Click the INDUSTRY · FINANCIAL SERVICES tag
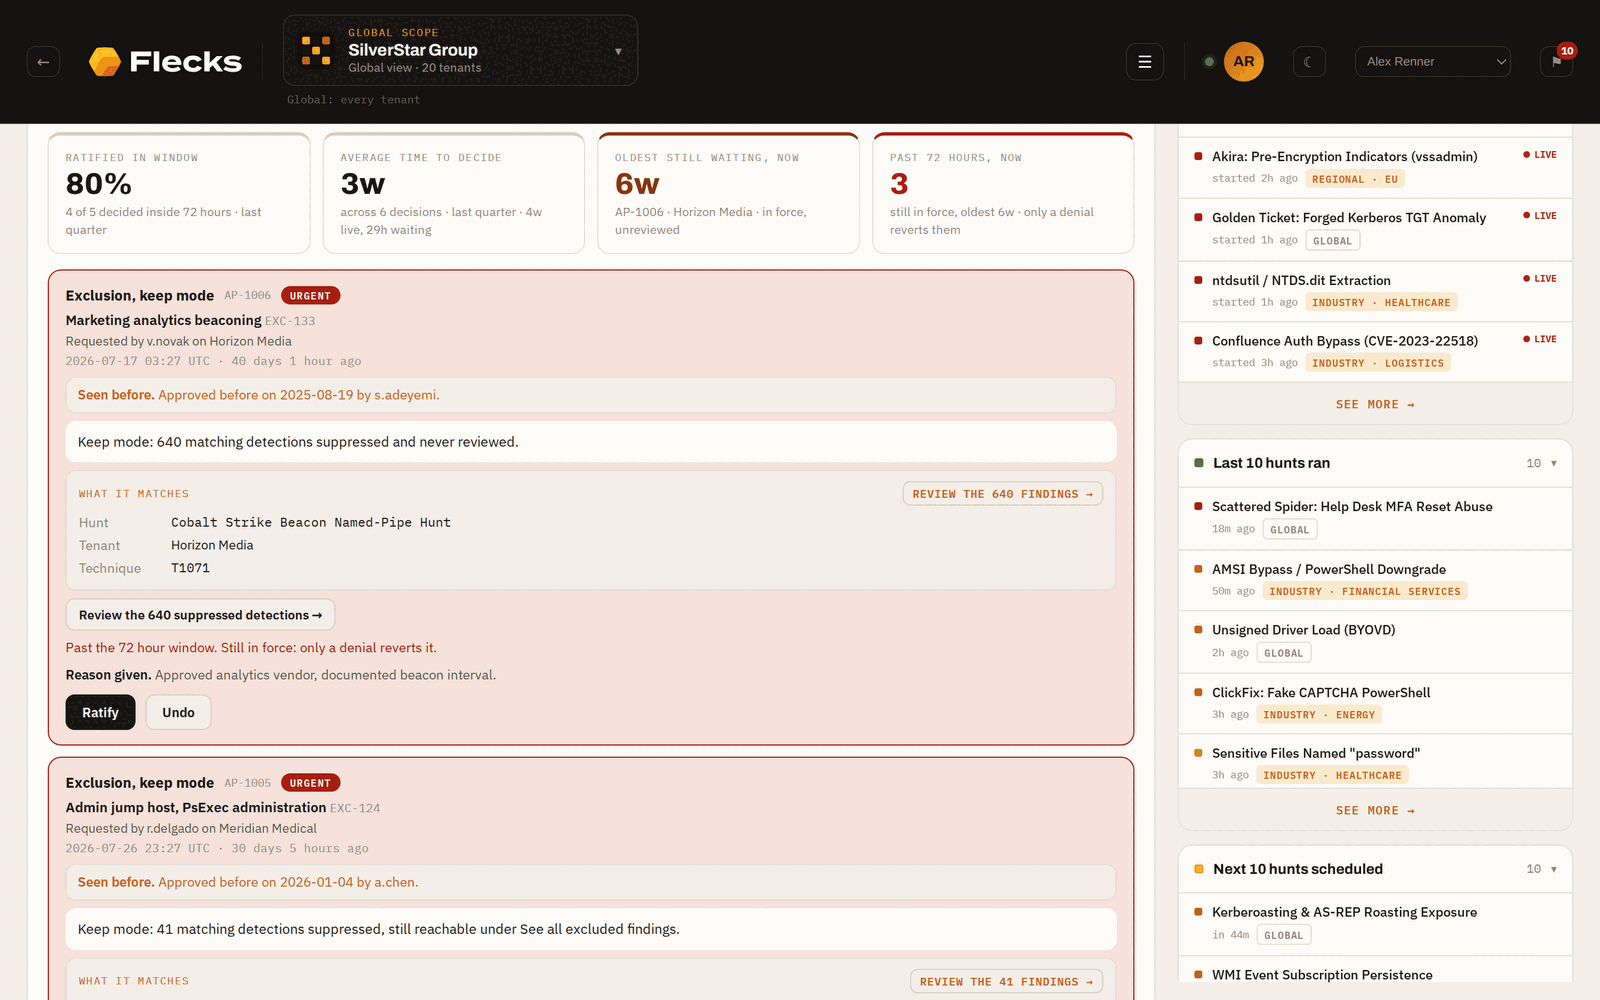Viewport: 1600px width, 1000px height. (x=1365, y=592)
